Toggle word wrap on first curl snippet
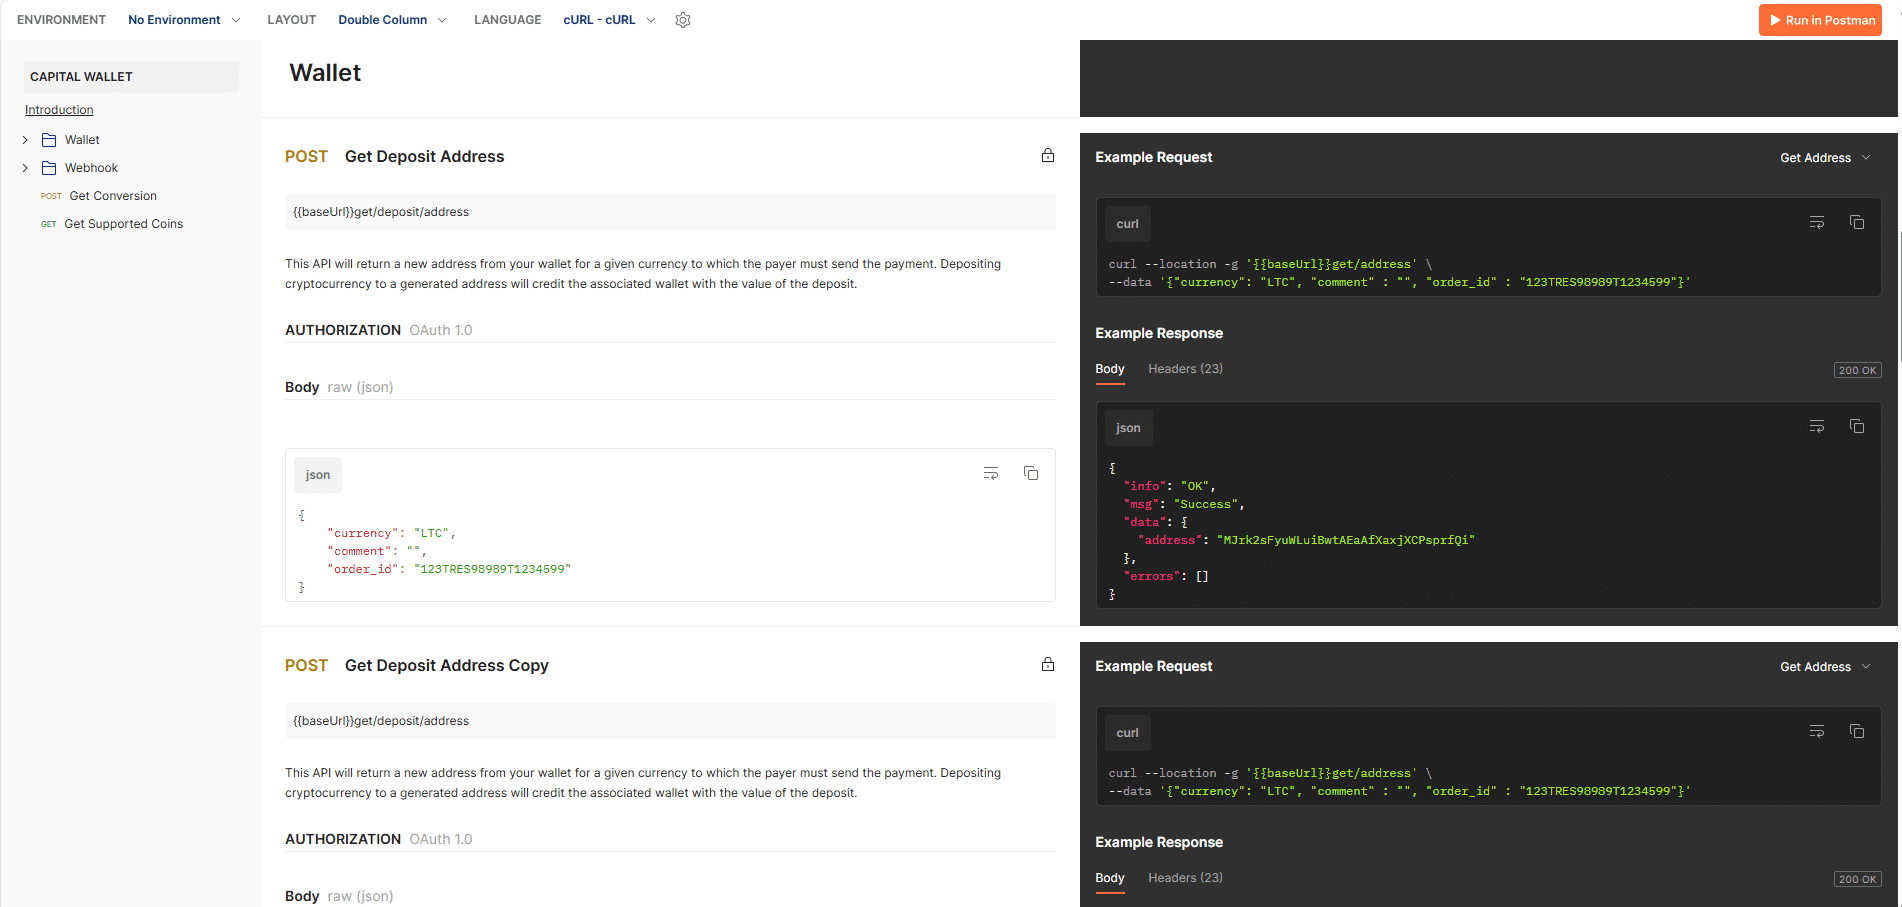Viewport: 1902px width, 907px height. click(1817, 222)
